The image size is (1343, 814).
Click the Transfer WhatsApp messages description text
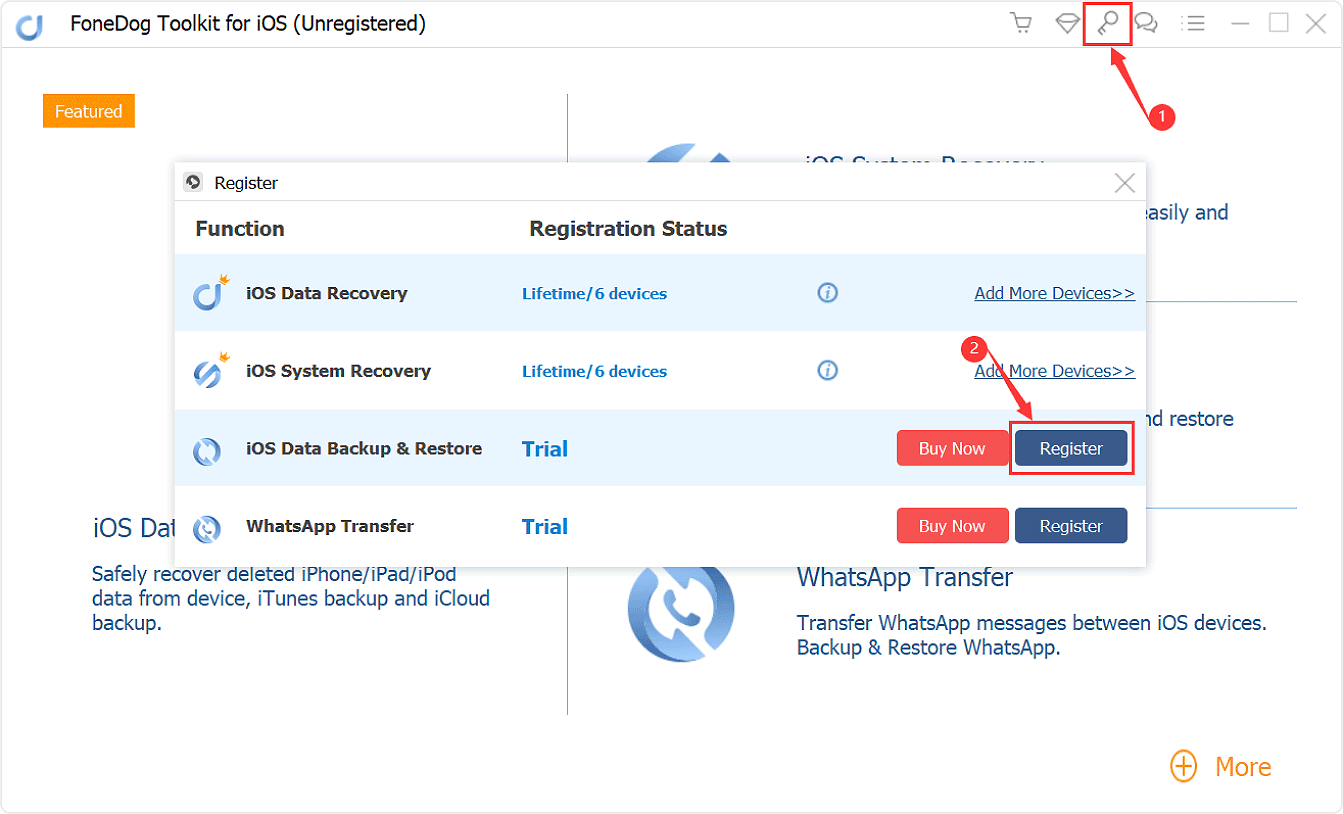point(1032,635)
